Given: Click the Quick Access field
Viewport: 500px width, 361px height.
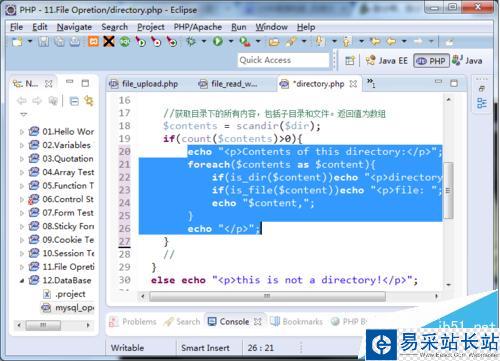Looking at the screenshot, I should [x=283, y=60].
